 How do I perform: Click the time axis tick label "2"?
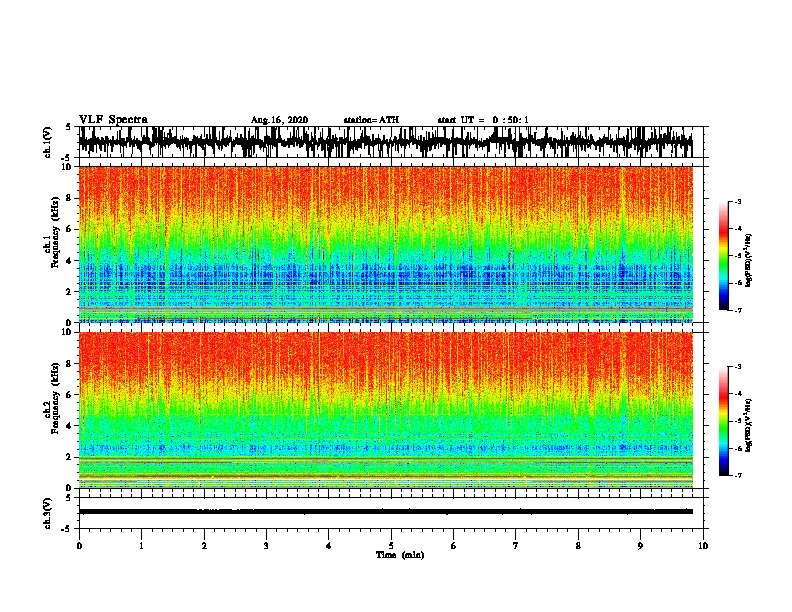204,546
